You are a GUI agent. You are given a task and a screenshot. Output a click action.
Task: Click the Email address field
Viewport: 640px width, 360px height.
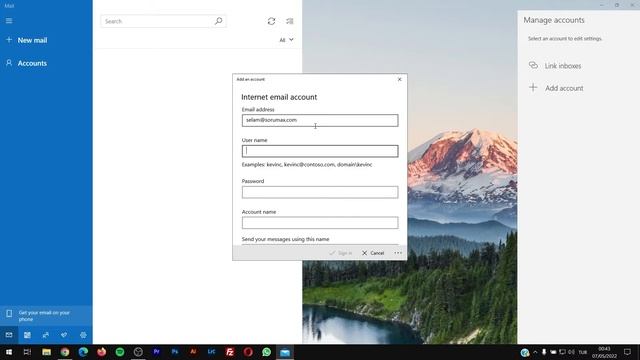coord(320,120)
